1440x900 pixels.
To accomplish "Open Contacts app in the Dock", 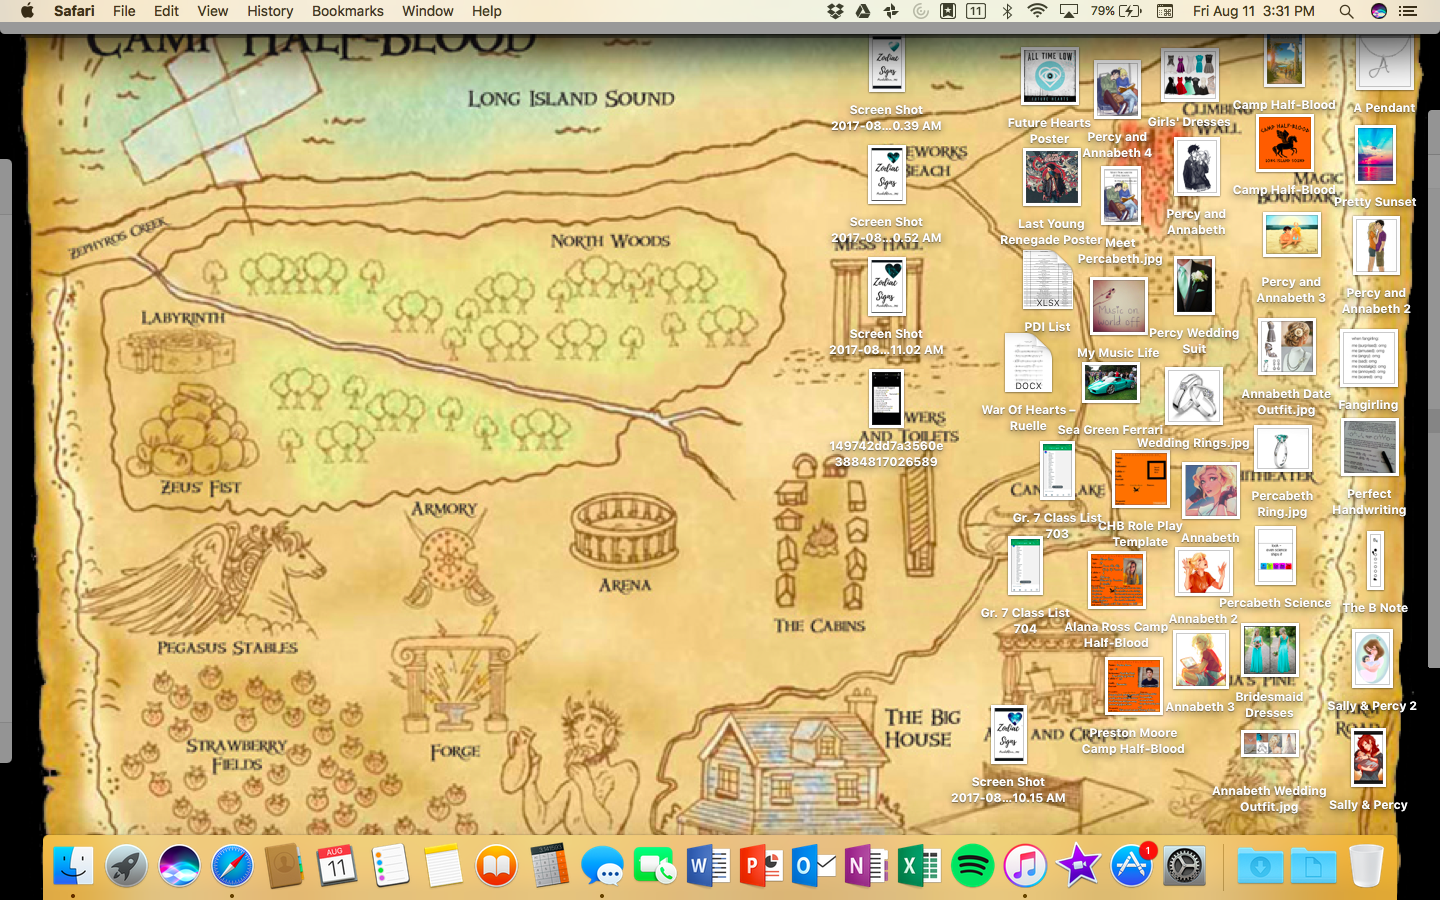I will pyautogui.click(x=285, y=866).
